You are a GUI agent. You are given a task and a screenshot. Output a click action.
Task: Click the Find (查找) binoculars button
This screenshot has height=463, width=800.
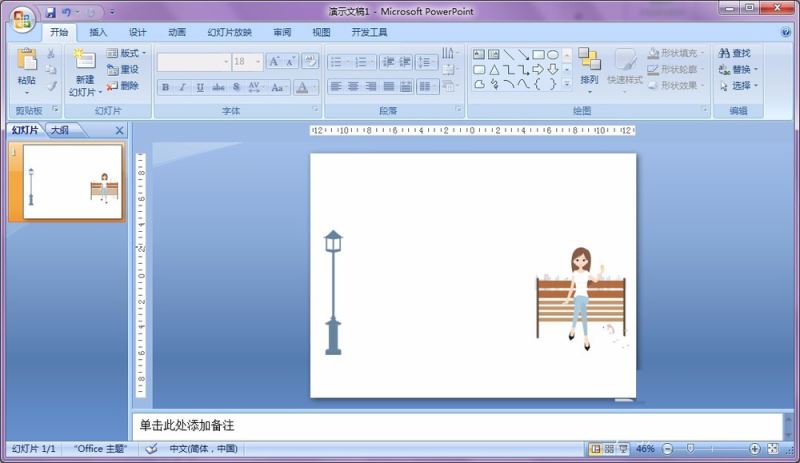point(734,53)
